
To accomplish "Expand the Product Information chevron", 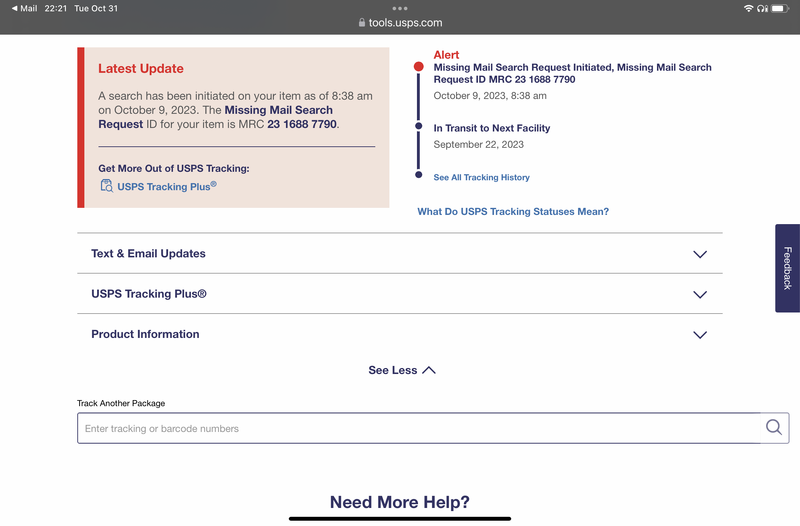I will [x=700, y=335].
